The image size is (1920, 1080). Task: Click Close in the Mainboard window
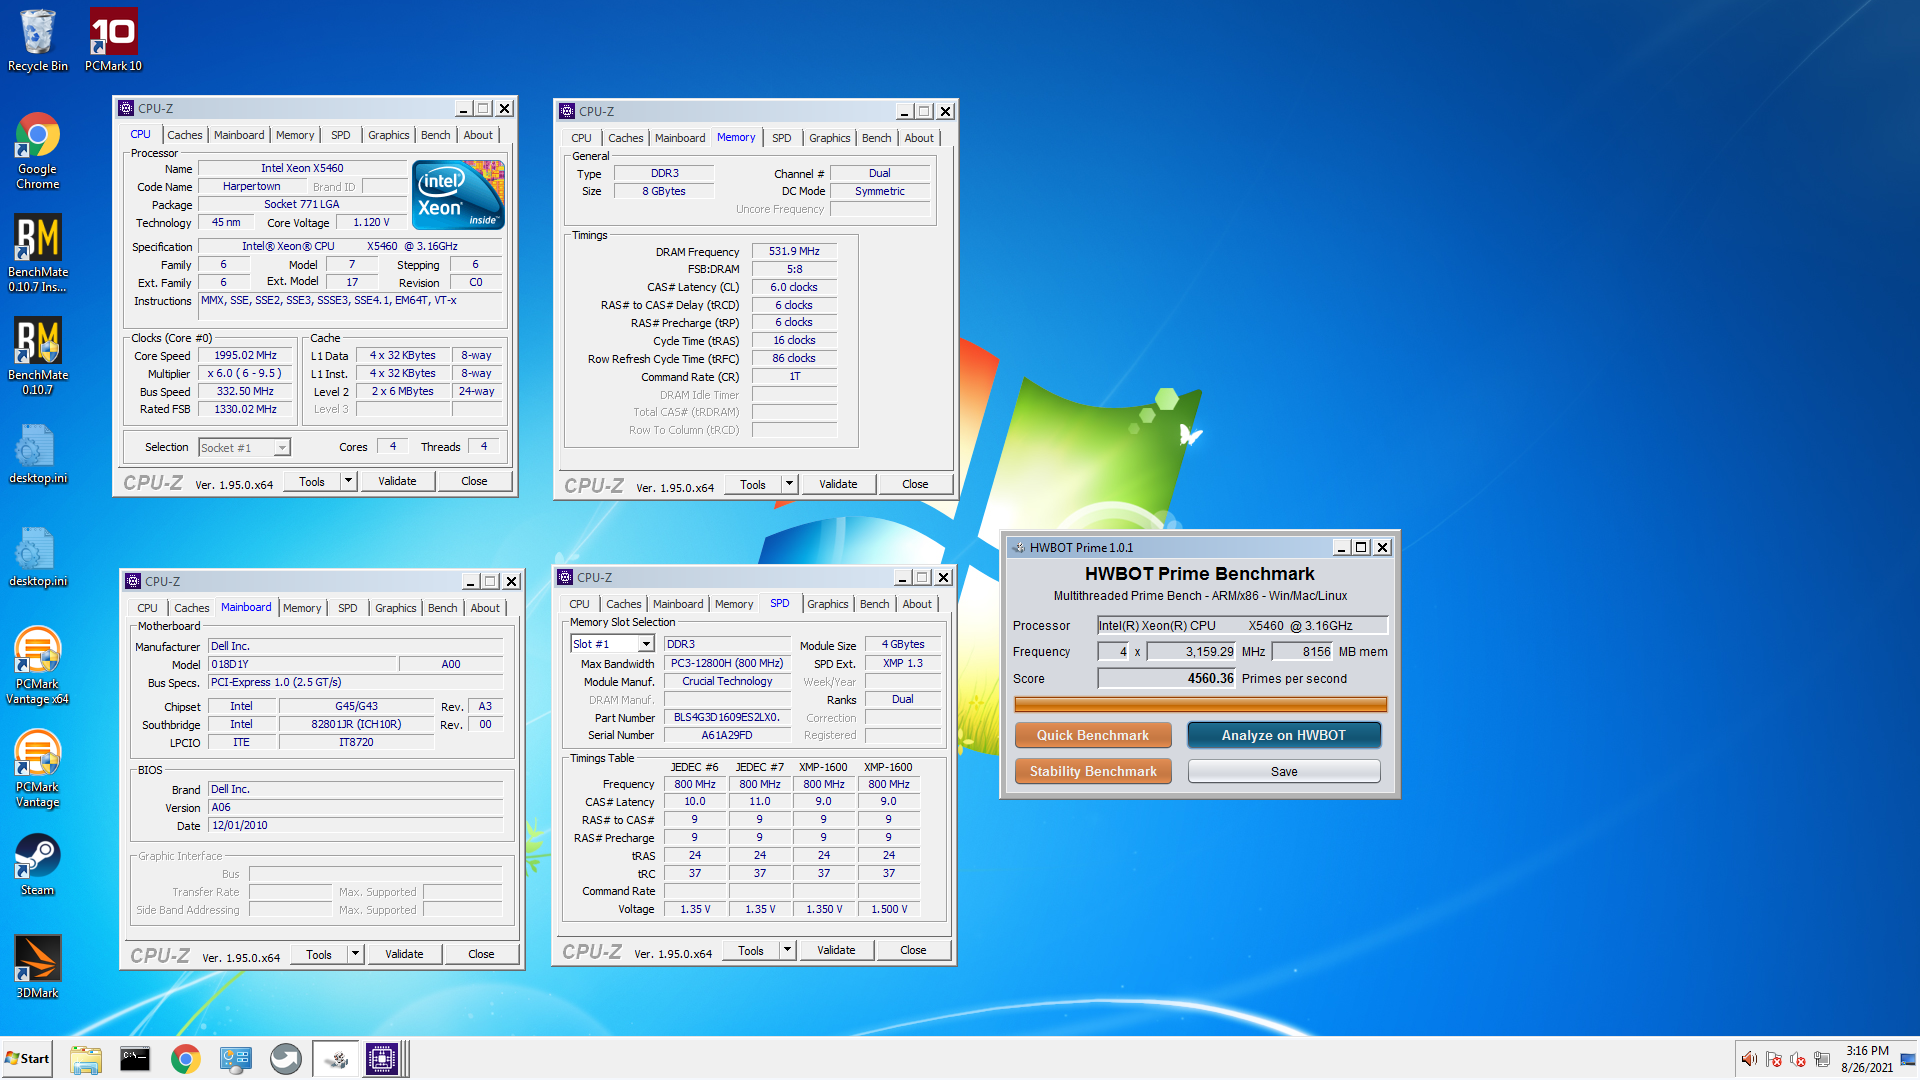tap(481, 954)
